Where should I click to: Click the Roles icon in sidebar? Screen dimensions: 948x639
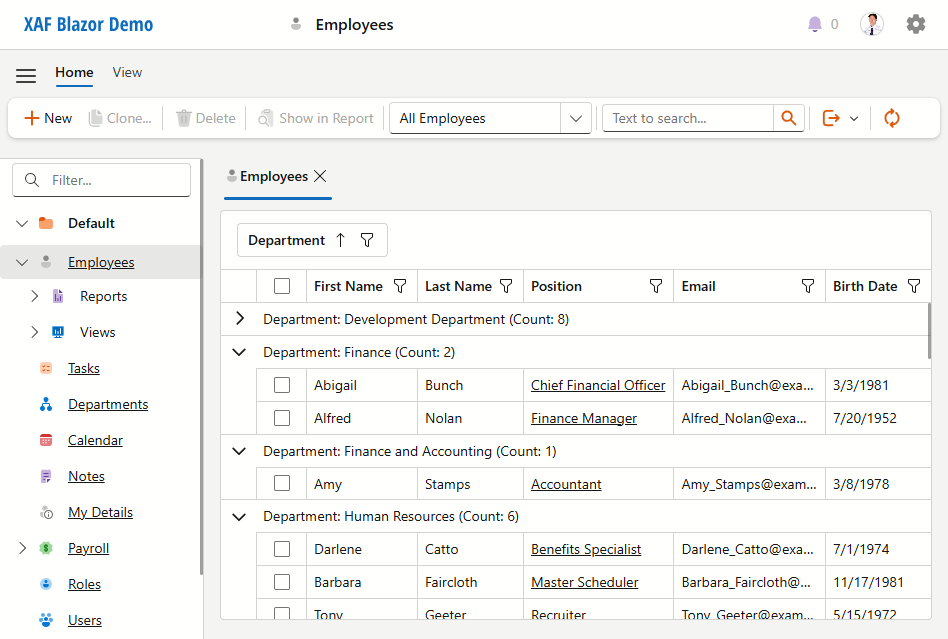coord(46,584)
